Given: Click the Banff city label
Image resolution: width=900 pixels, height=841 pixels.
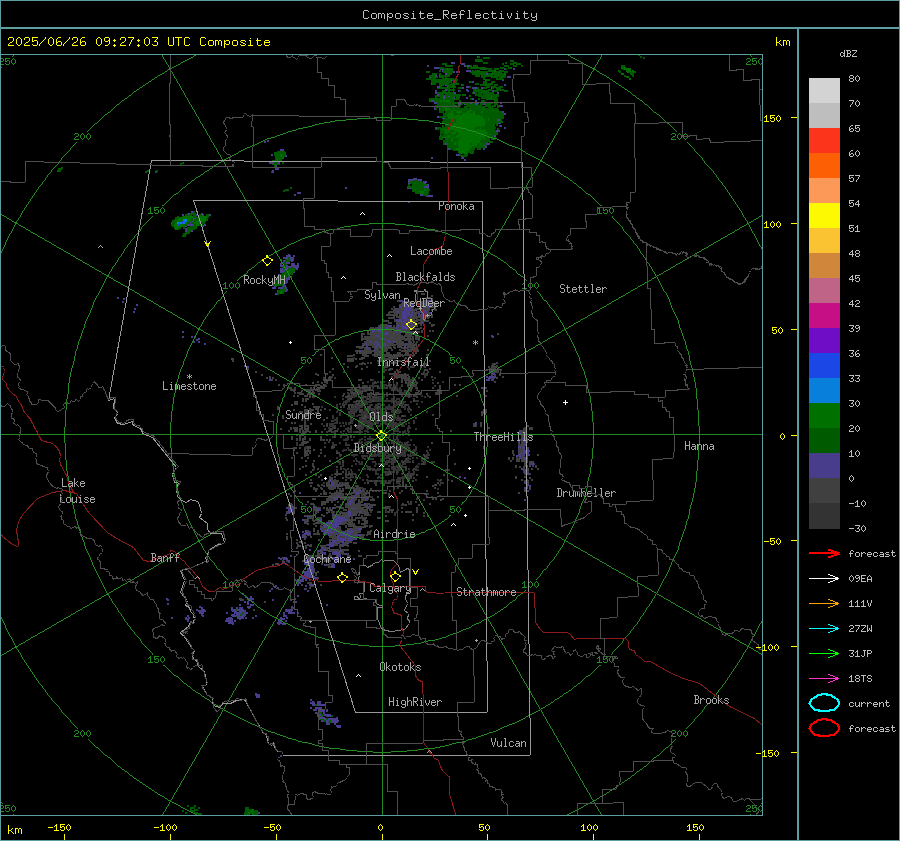Looking at the screenshot, I should coord(165,558).
